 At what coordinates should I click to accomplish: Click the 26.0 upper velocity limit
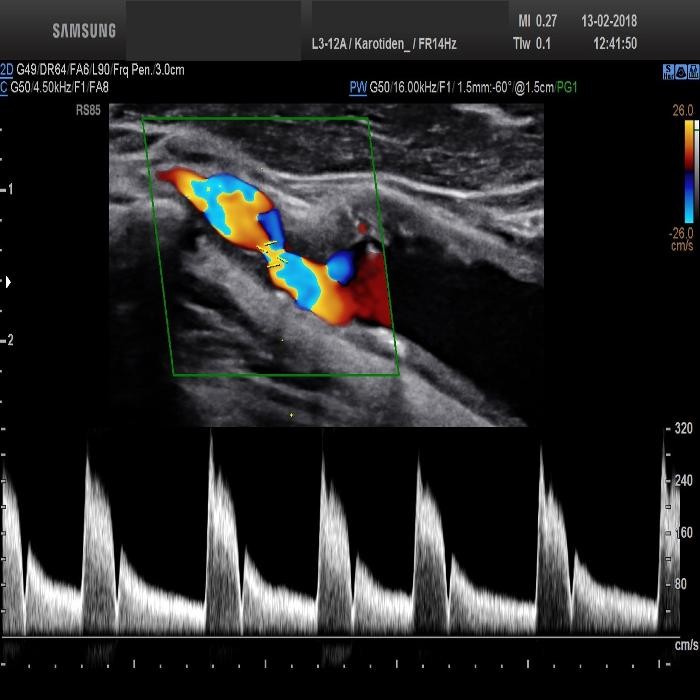683,111
